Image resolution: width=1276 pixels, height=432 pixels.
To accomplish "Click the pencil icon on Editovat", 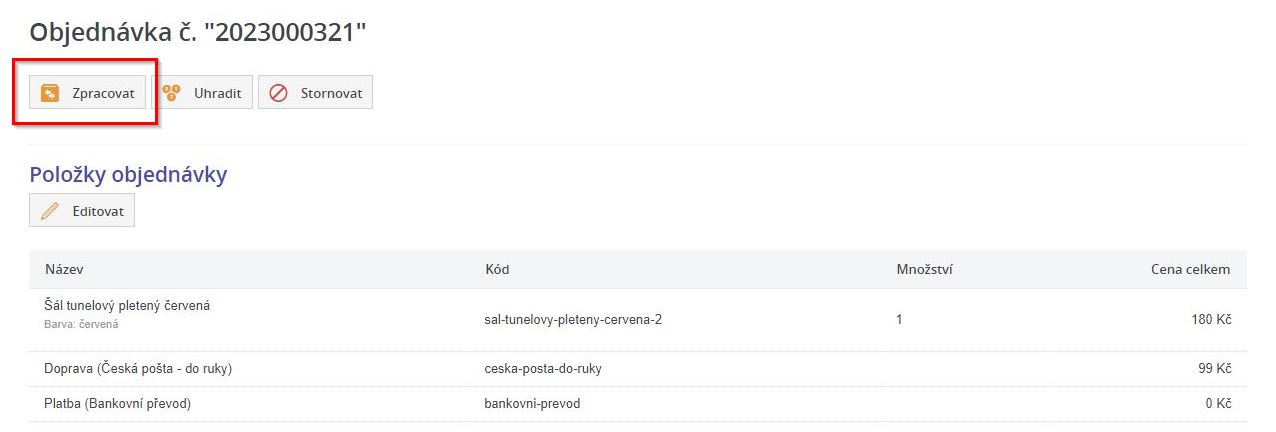I will (50, 211).
